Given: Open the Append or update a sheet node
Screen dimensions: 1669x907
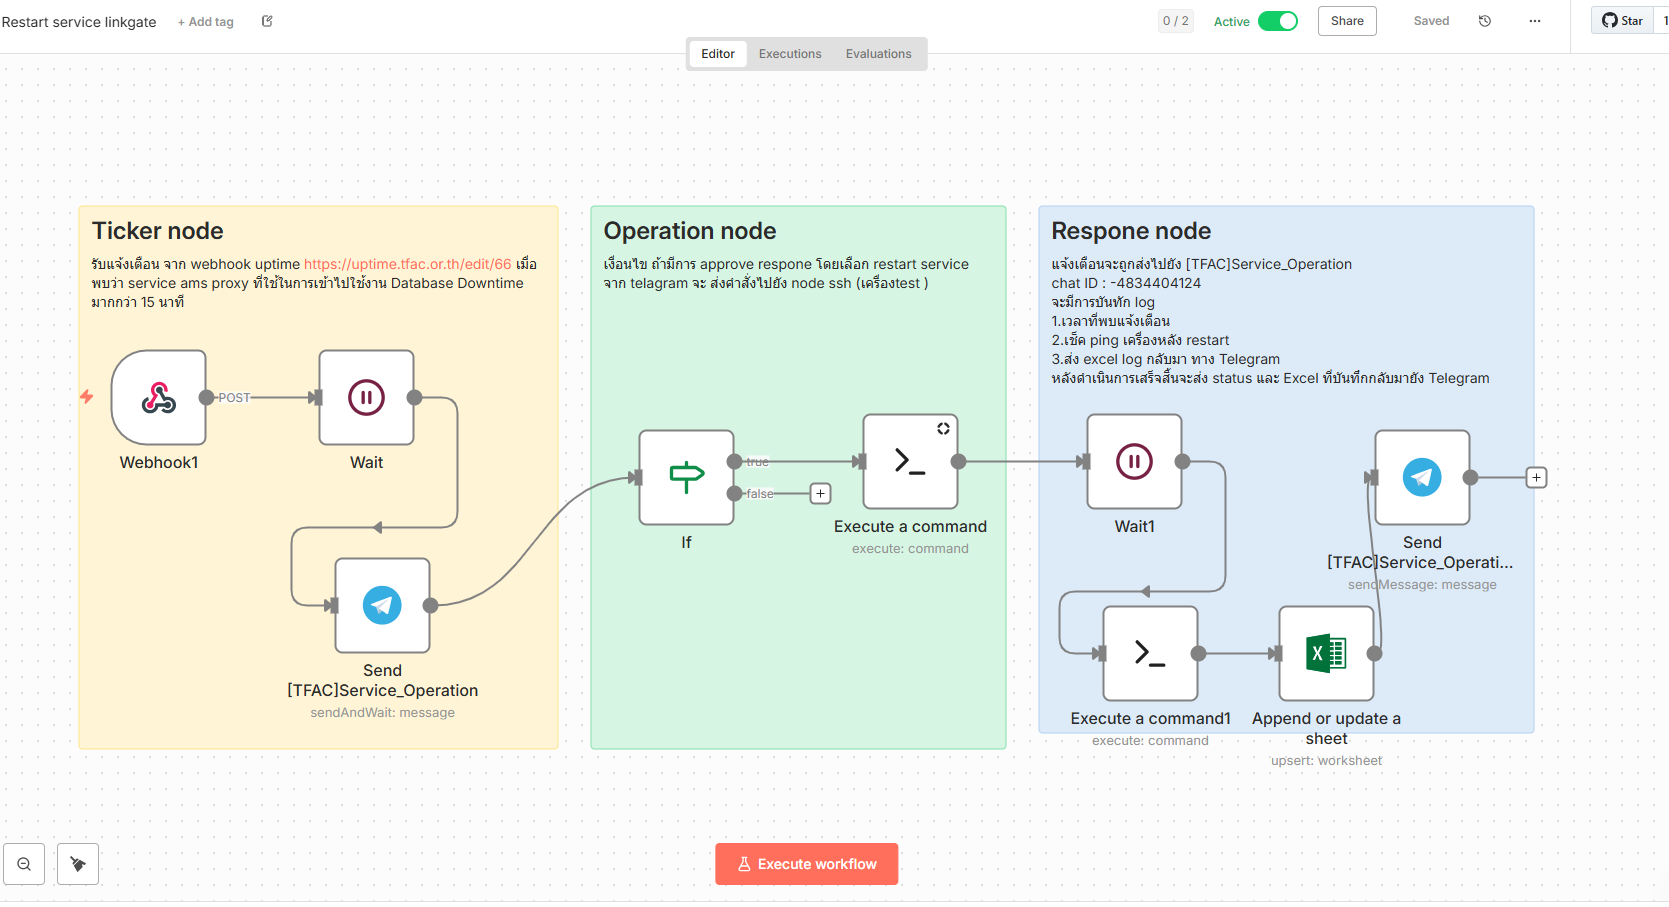Looking at the screenshot, I should tap(1326, 654).
